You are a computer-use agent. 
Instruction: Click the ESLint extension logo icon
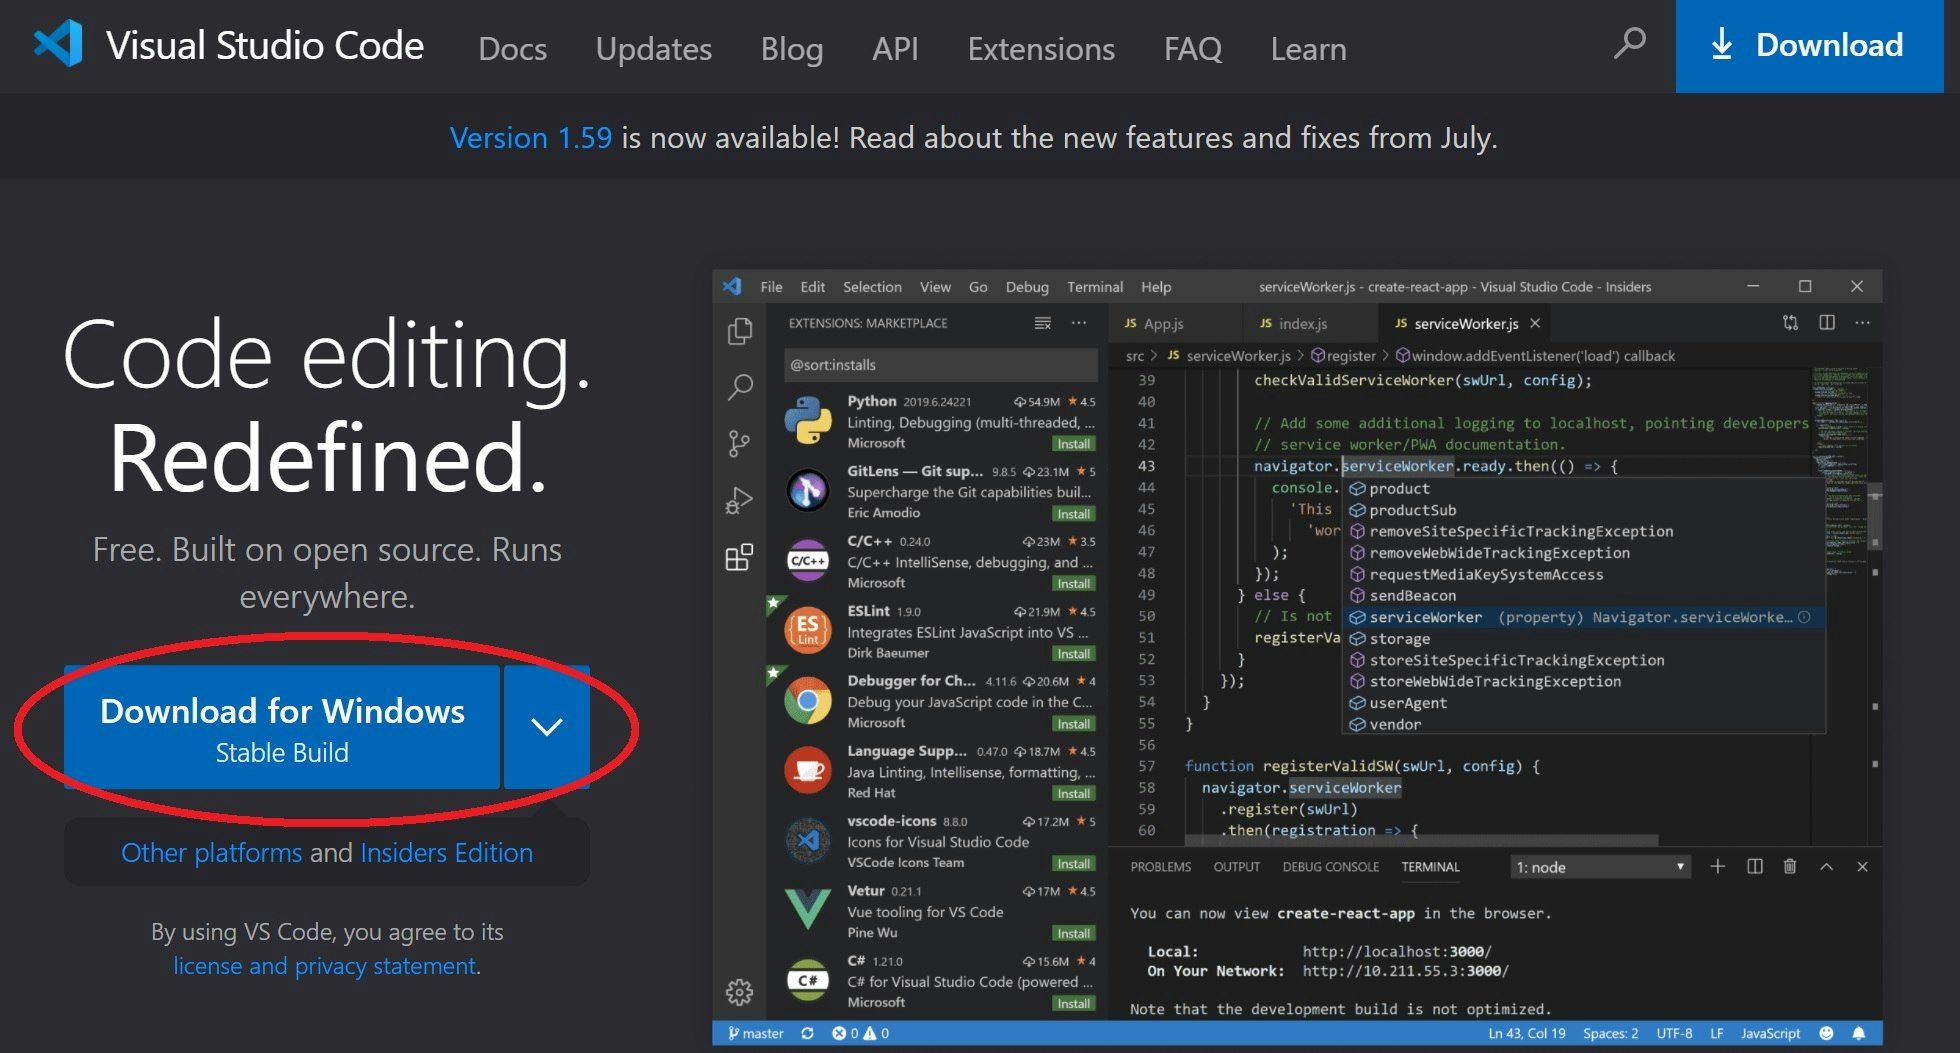click(x=808, y=631)
